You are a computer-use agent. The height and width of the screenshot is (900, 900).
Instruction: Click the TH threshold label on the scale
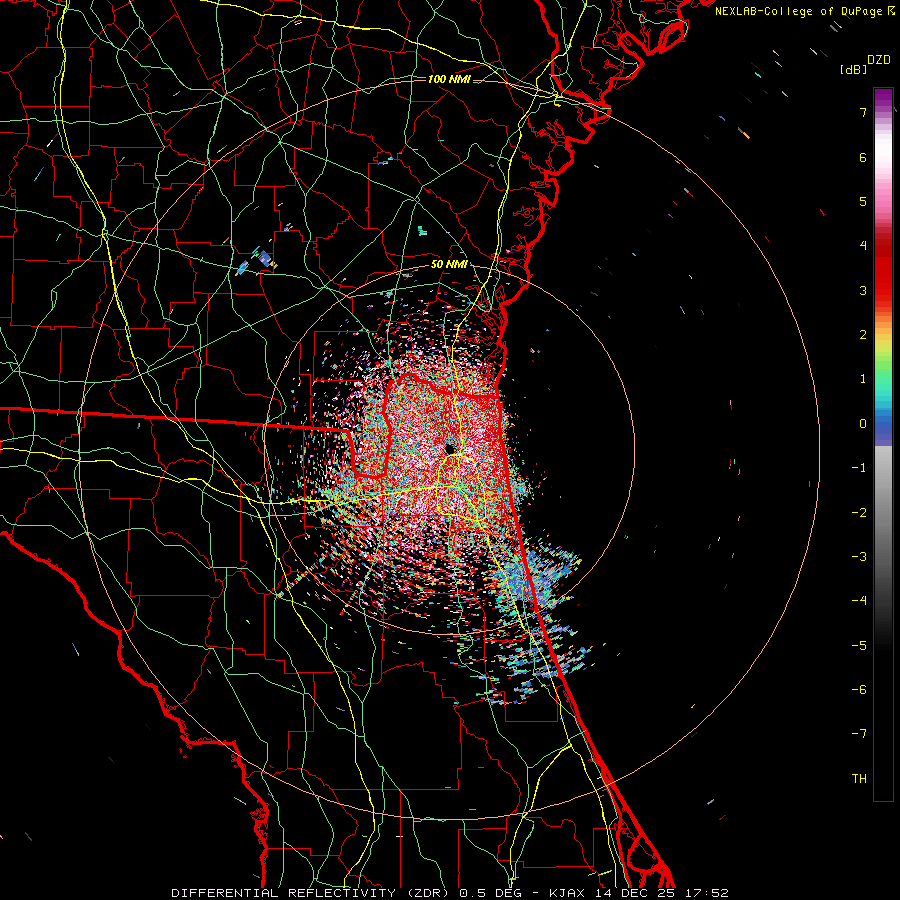(x=859, y=779)
